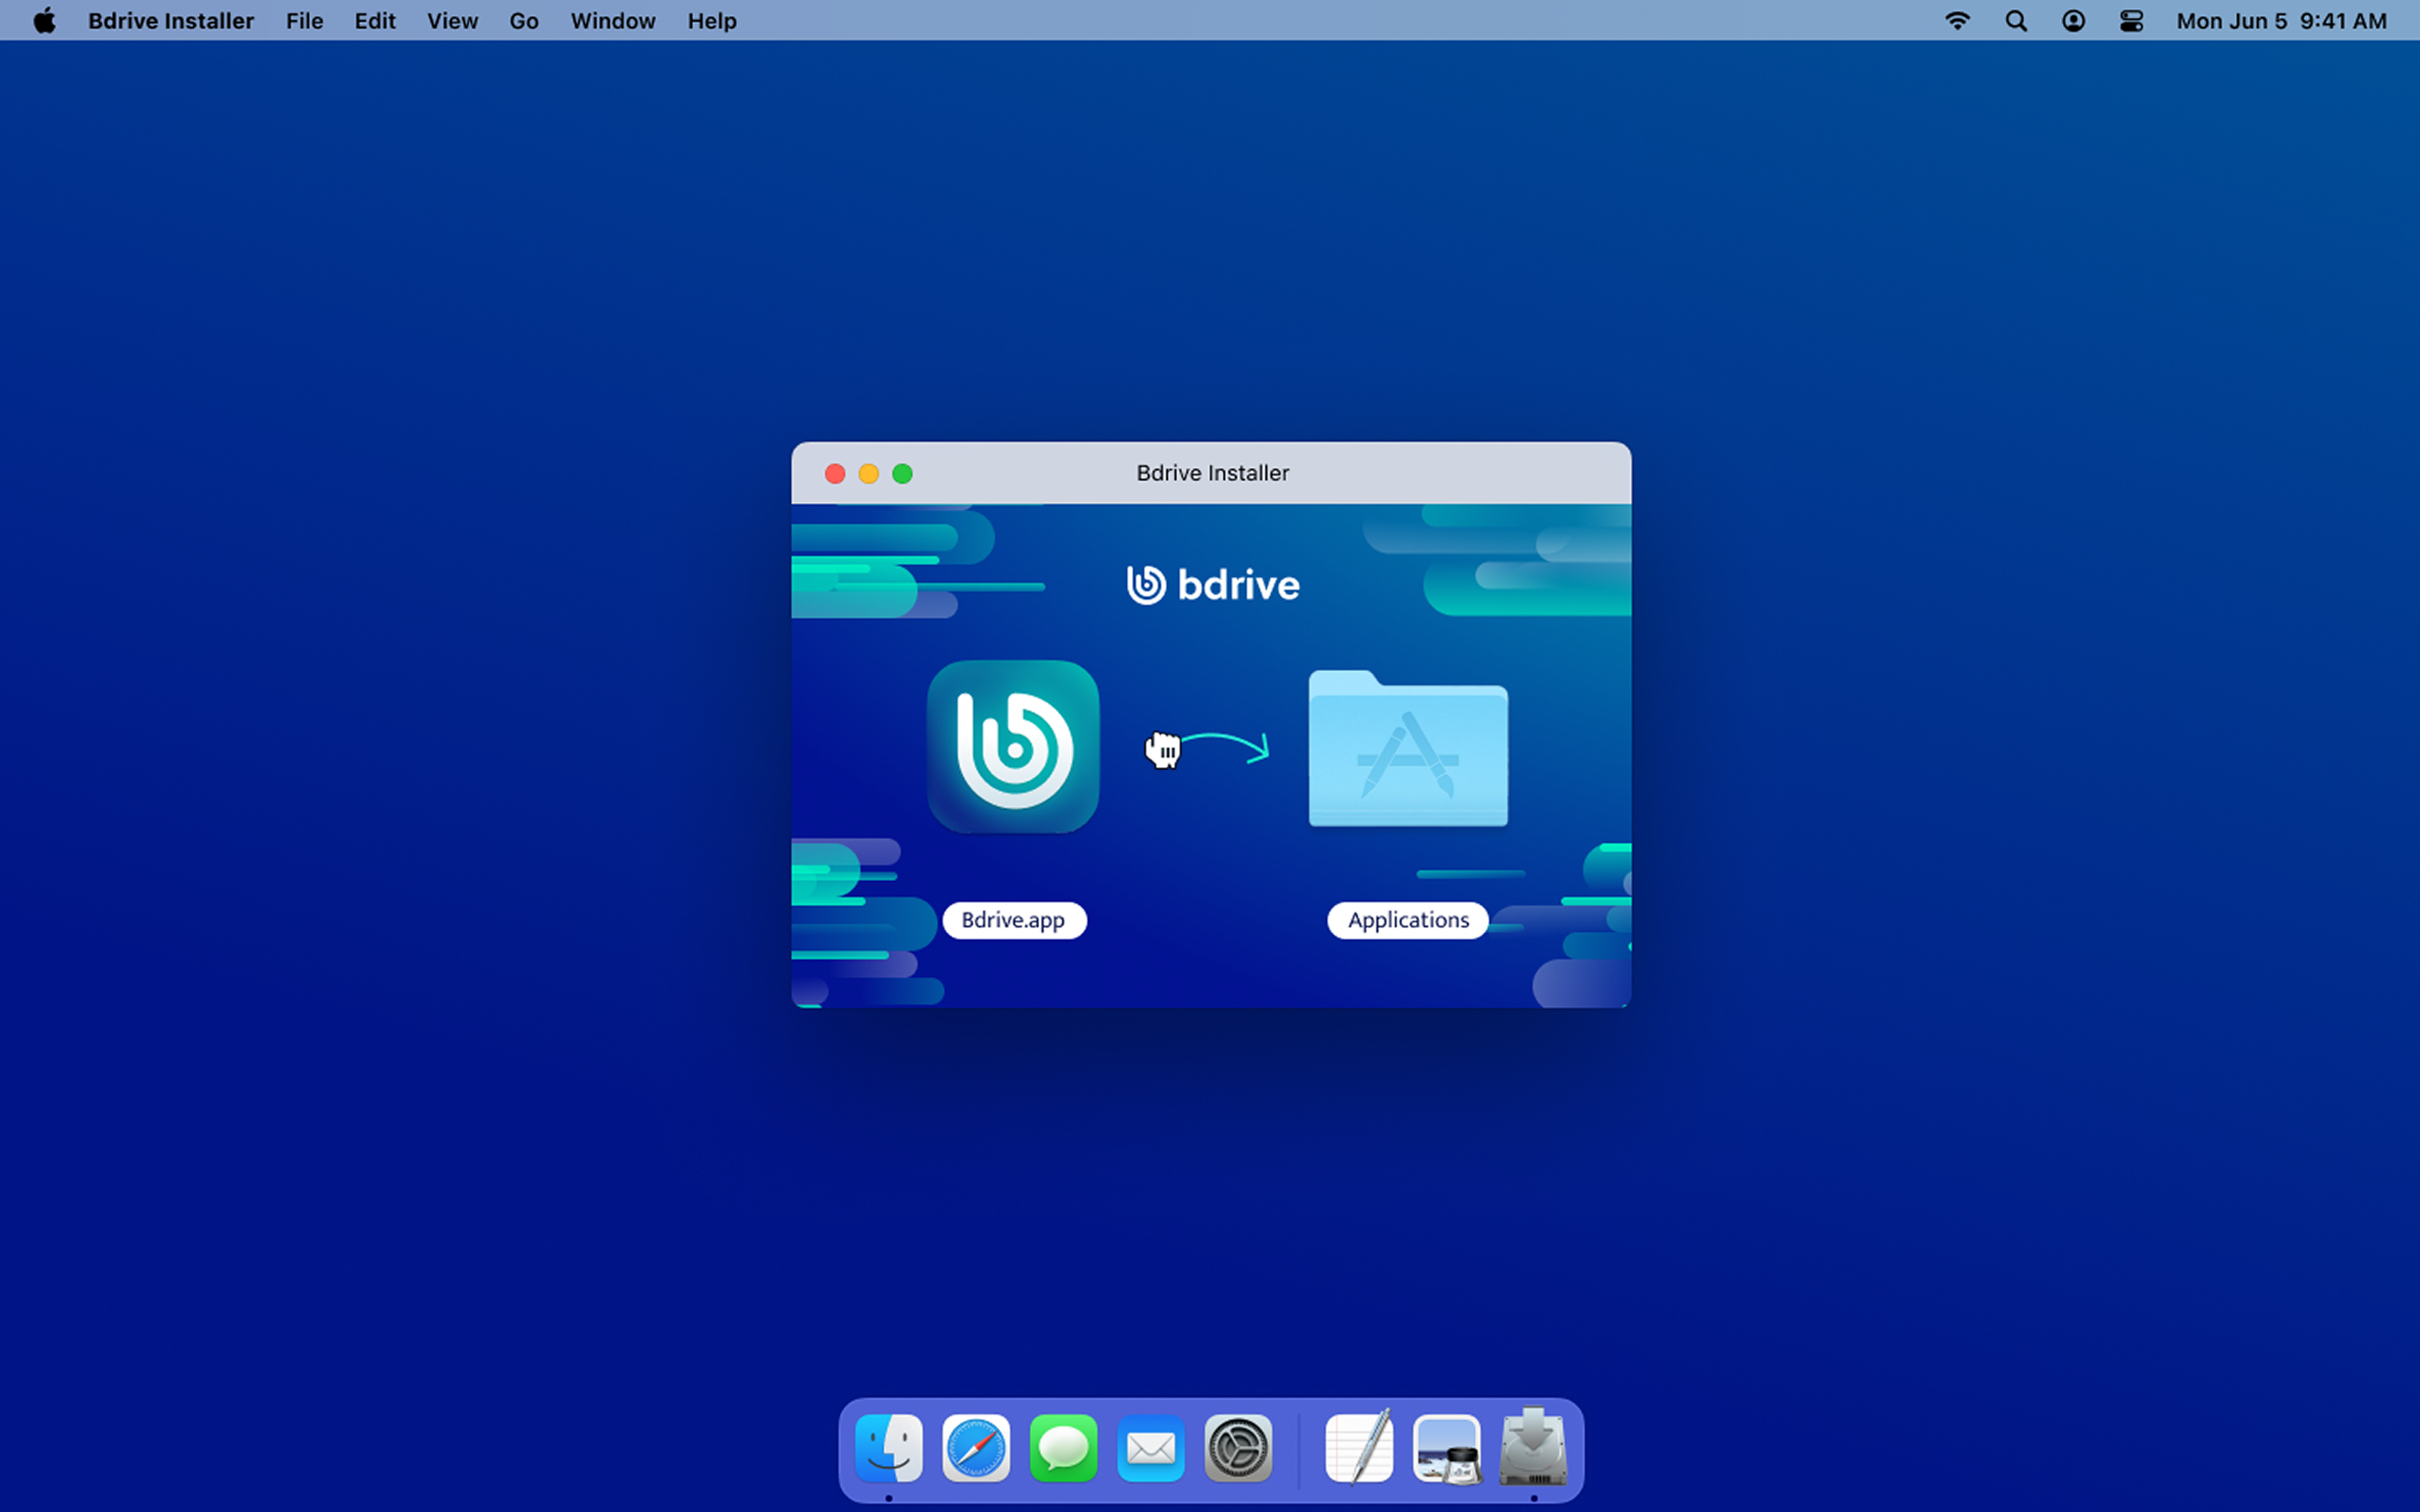Click the Bdrive.app label
Image resolution: width=2420 pixels, height=1512 pixels.
tap(1014, 920)
